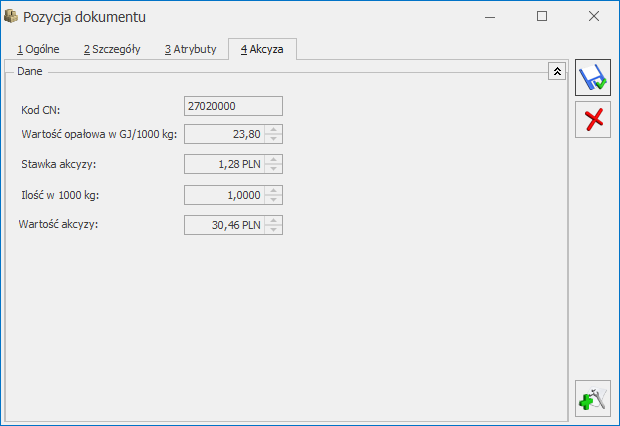Open the 2 Szczegóły tab
620x426 pixels.
click(x=112, y=49)
